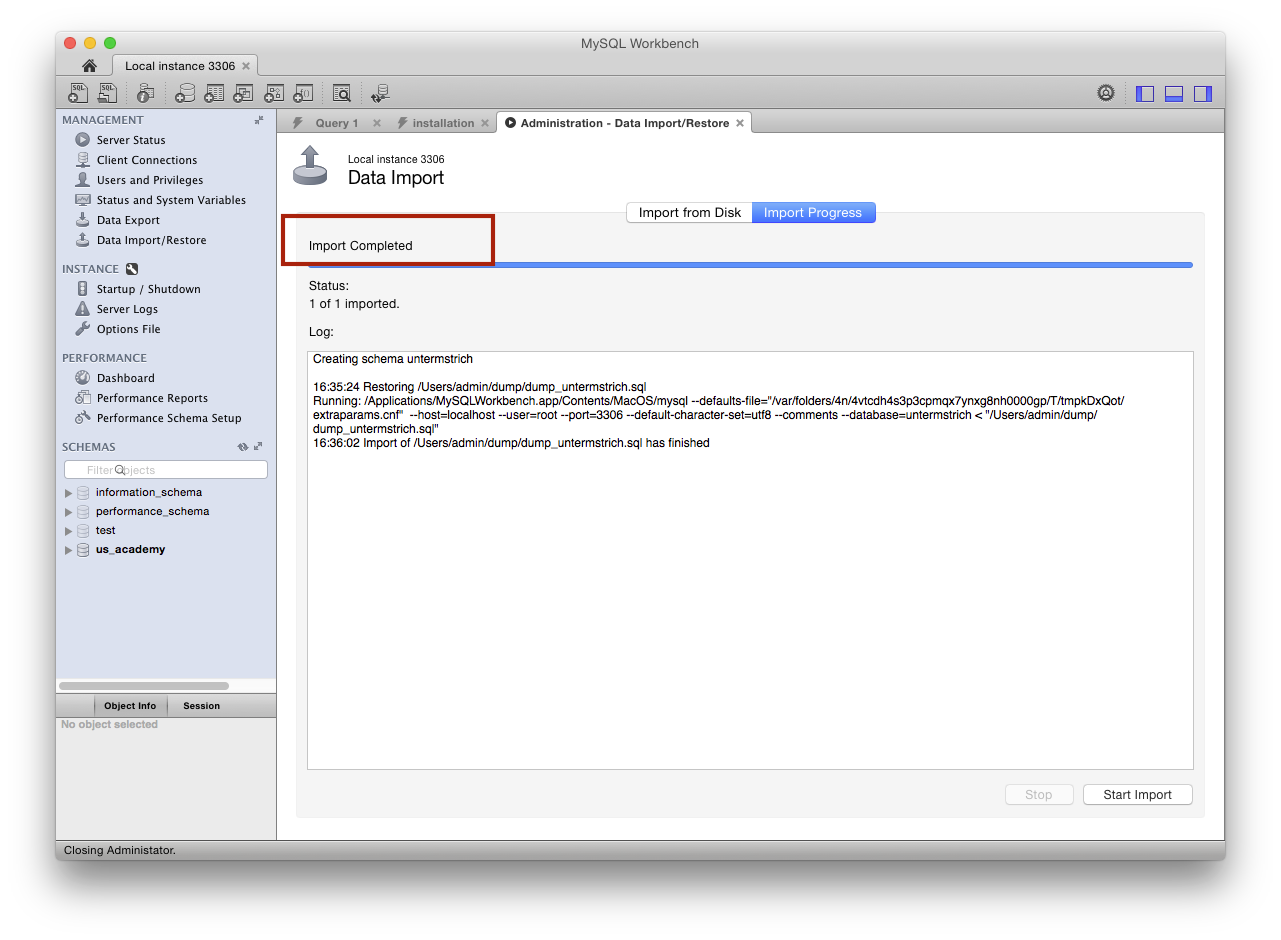Expand the us_academy schema node

coord(69,550)
